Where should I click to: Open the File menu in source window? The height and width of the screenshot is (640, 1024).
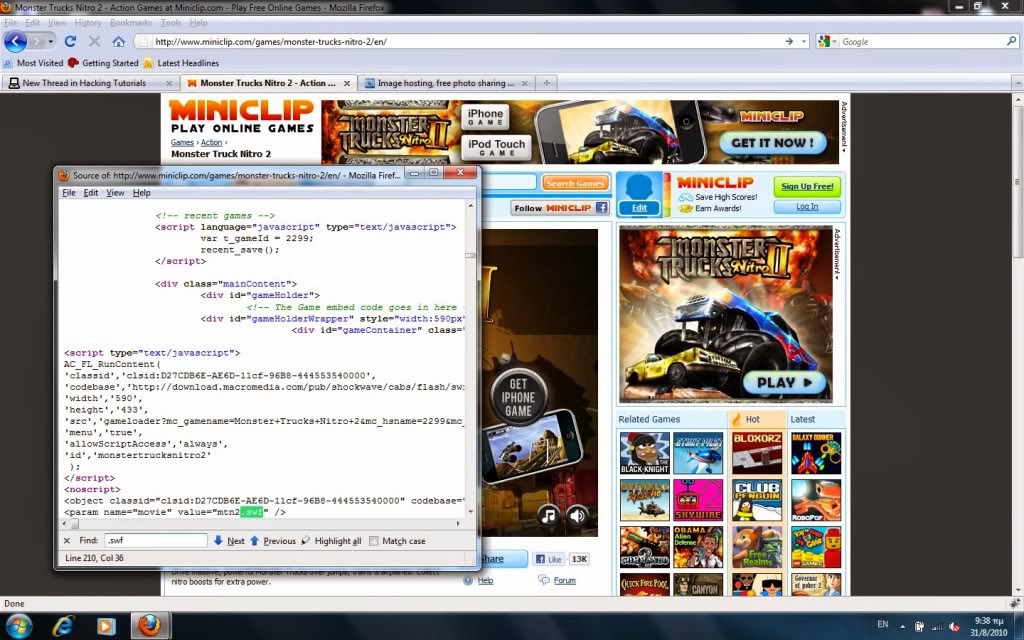tap(69, 193)
